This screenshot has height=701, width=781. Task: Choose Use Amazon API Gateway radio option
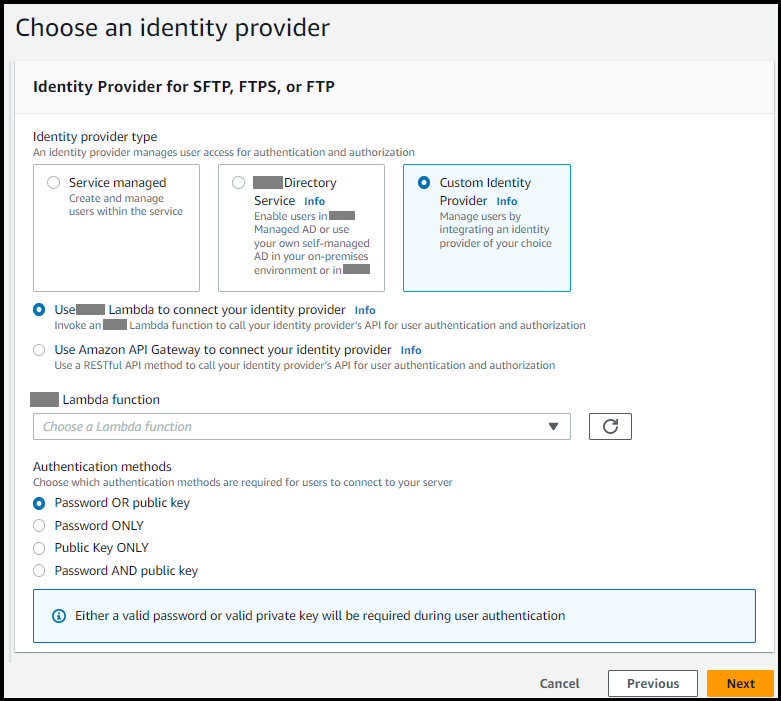tap(39, 350)
